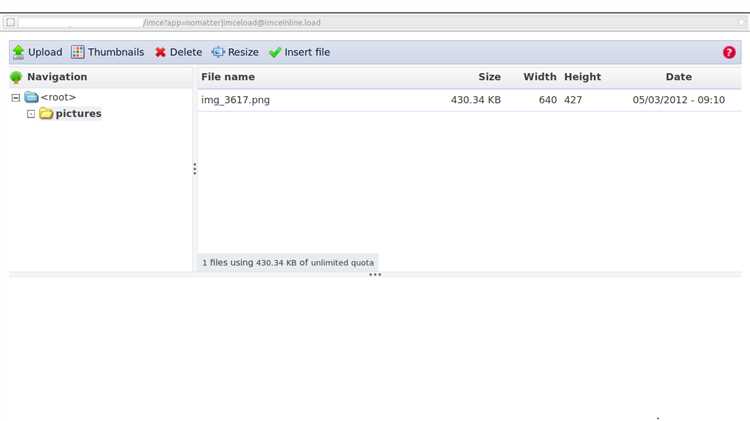Click the date 05/03/2012 - 09:10
The image size is (750, 421).
pos(678,100)
